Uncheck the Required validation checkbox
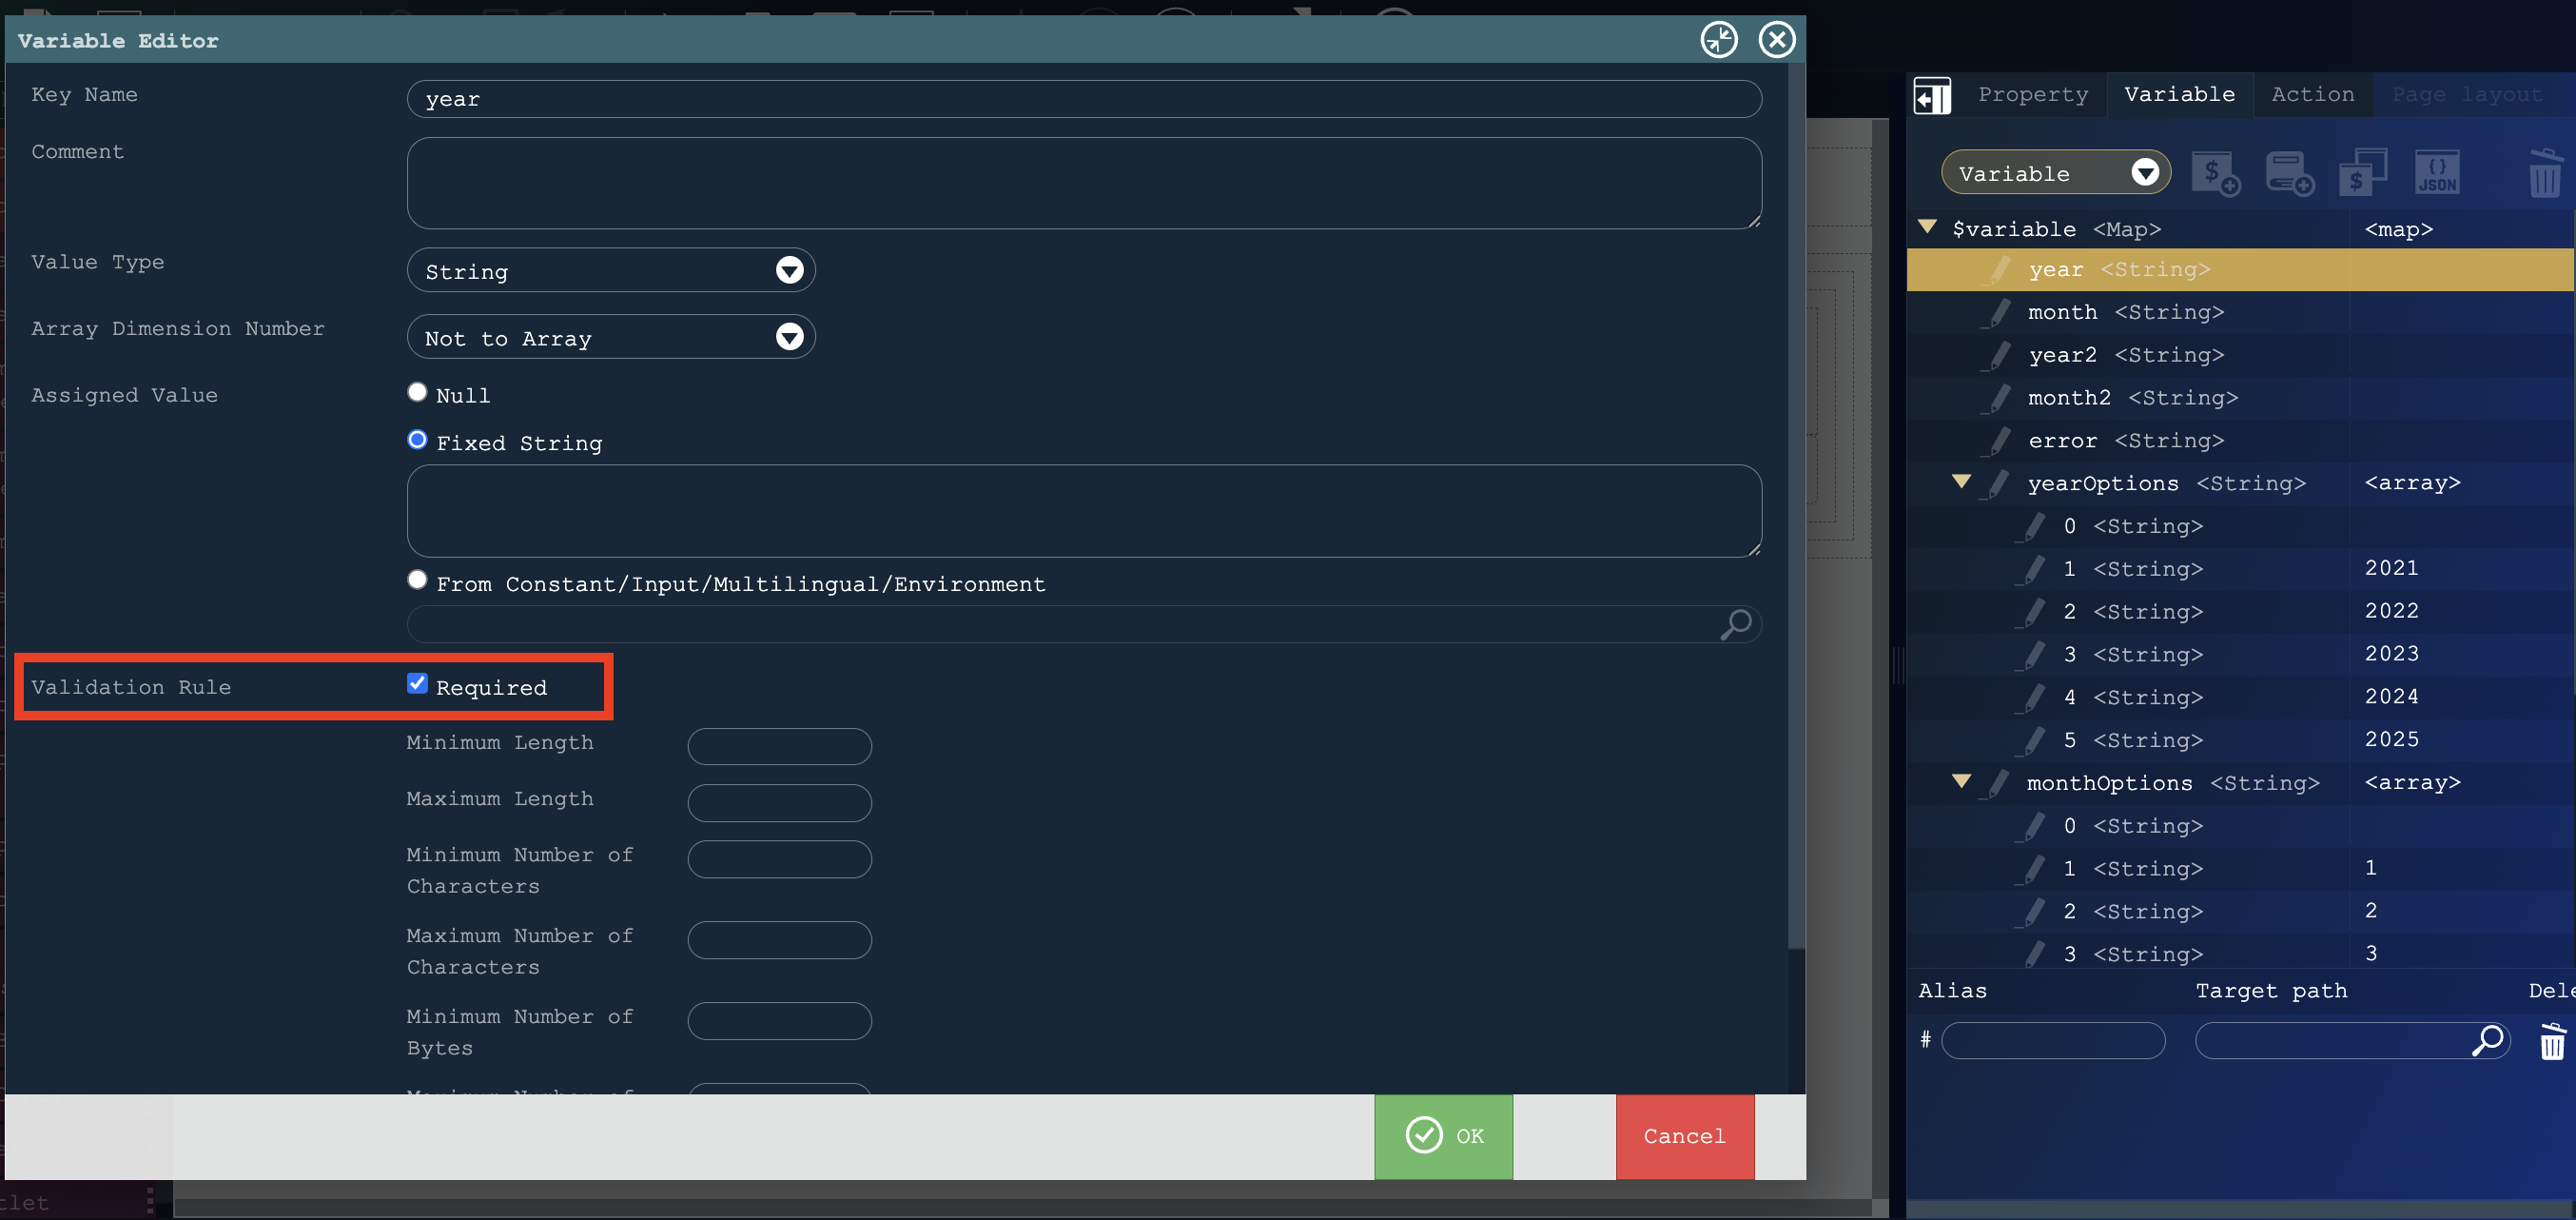The height and width of the screenshot is (1220, 2576). pyautogui.click(x=417, y=684)
